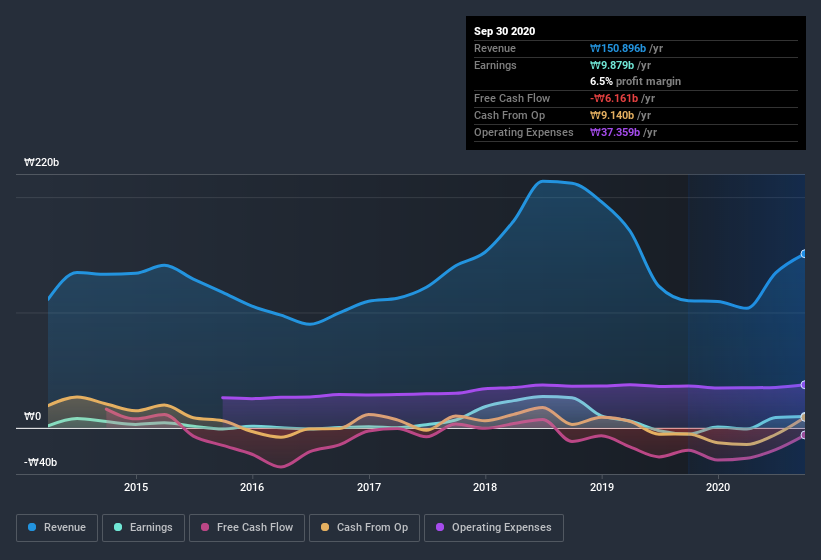Click the 2015 label on the time axis
This screenshot has width=821, height=560.
pyautogui.click(x=136, y=487)
